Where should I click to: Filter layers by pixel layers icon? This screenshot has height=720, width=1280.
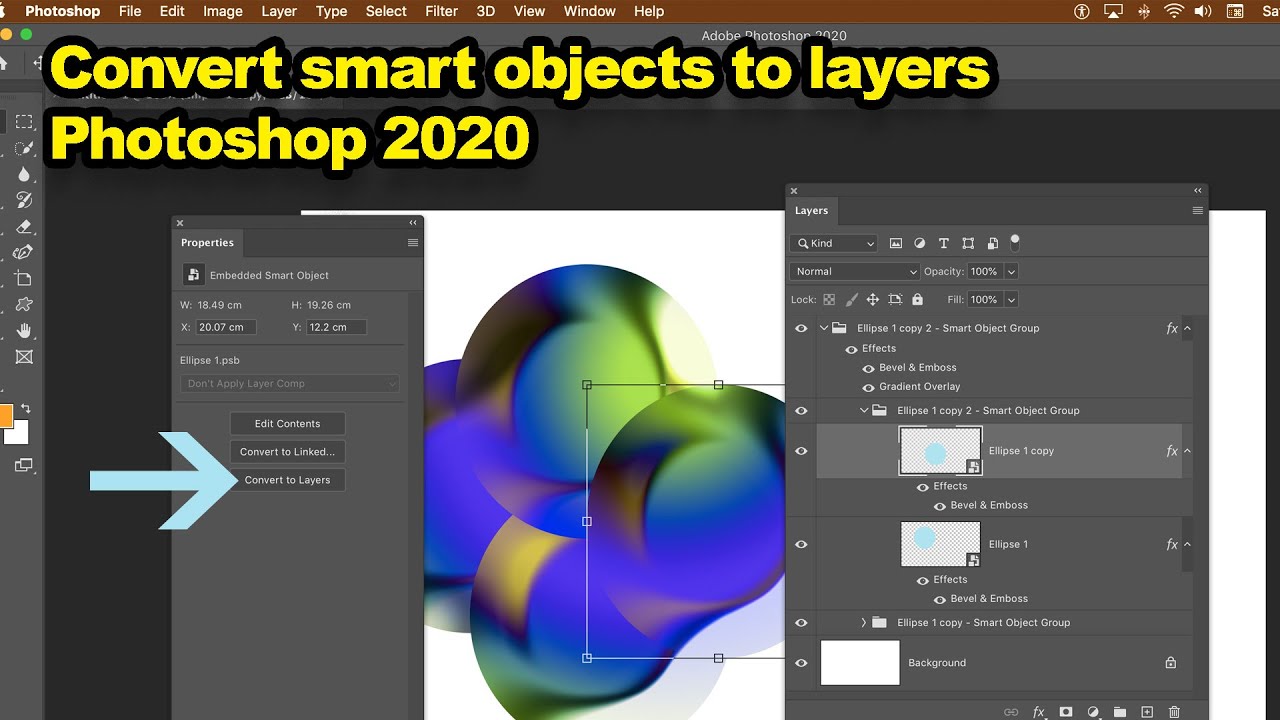[x=896, y=243]
